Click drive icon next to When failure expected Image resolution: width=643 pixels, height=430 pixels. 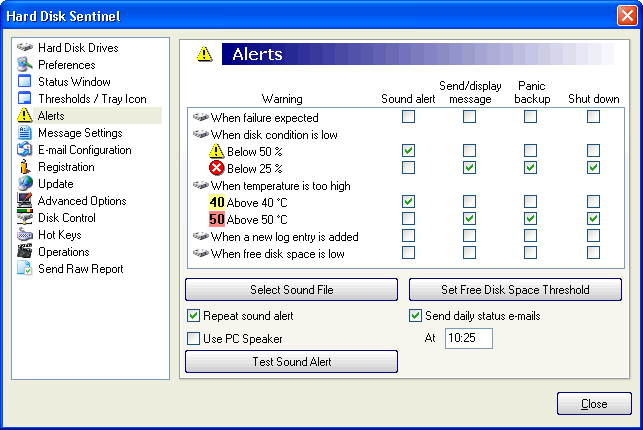201,117
